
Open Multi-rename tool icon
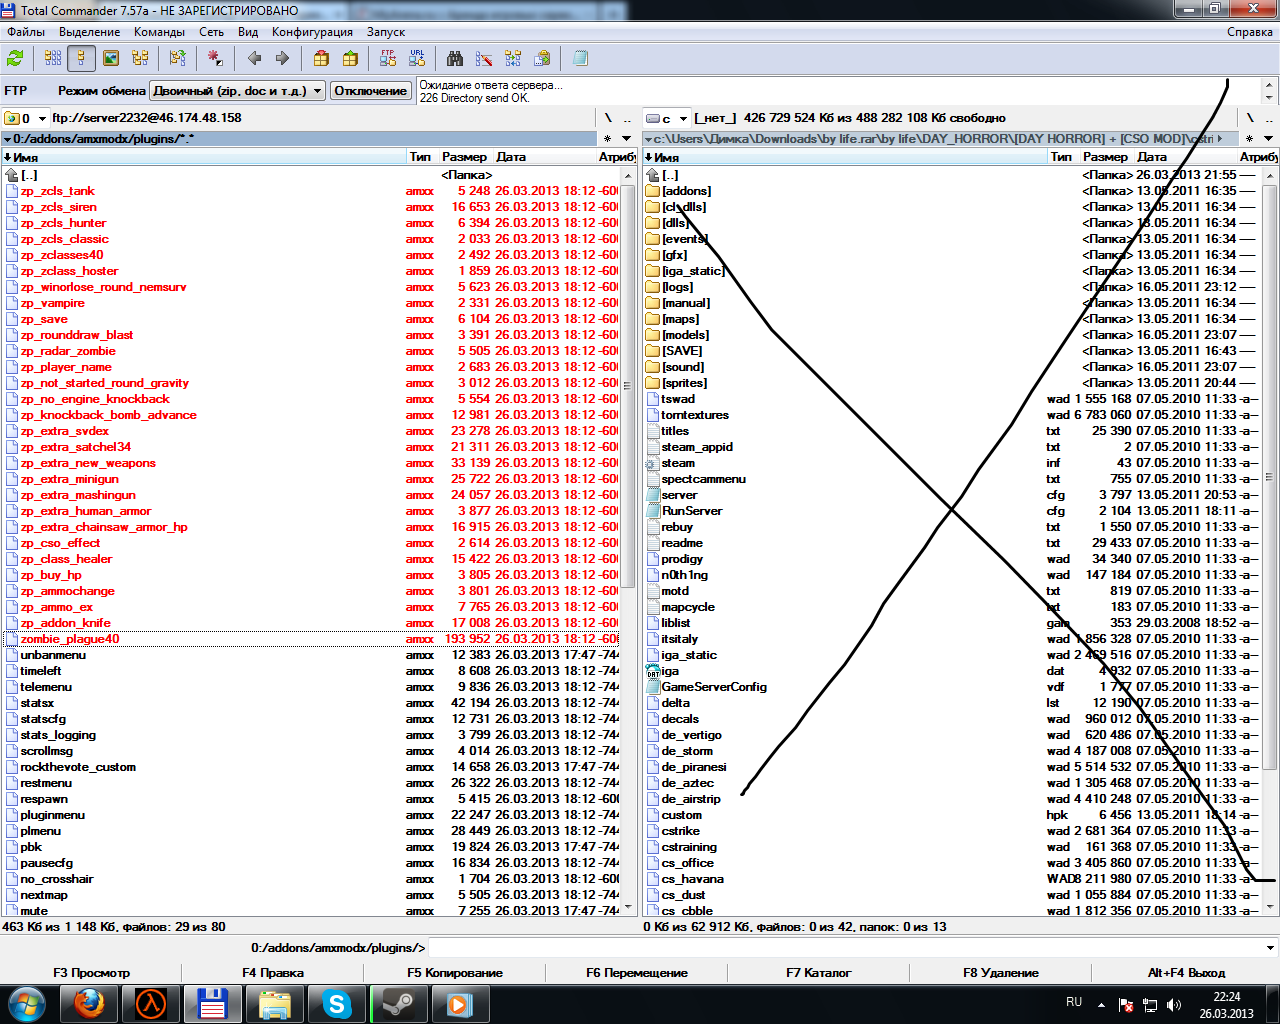tap(484, 58)
